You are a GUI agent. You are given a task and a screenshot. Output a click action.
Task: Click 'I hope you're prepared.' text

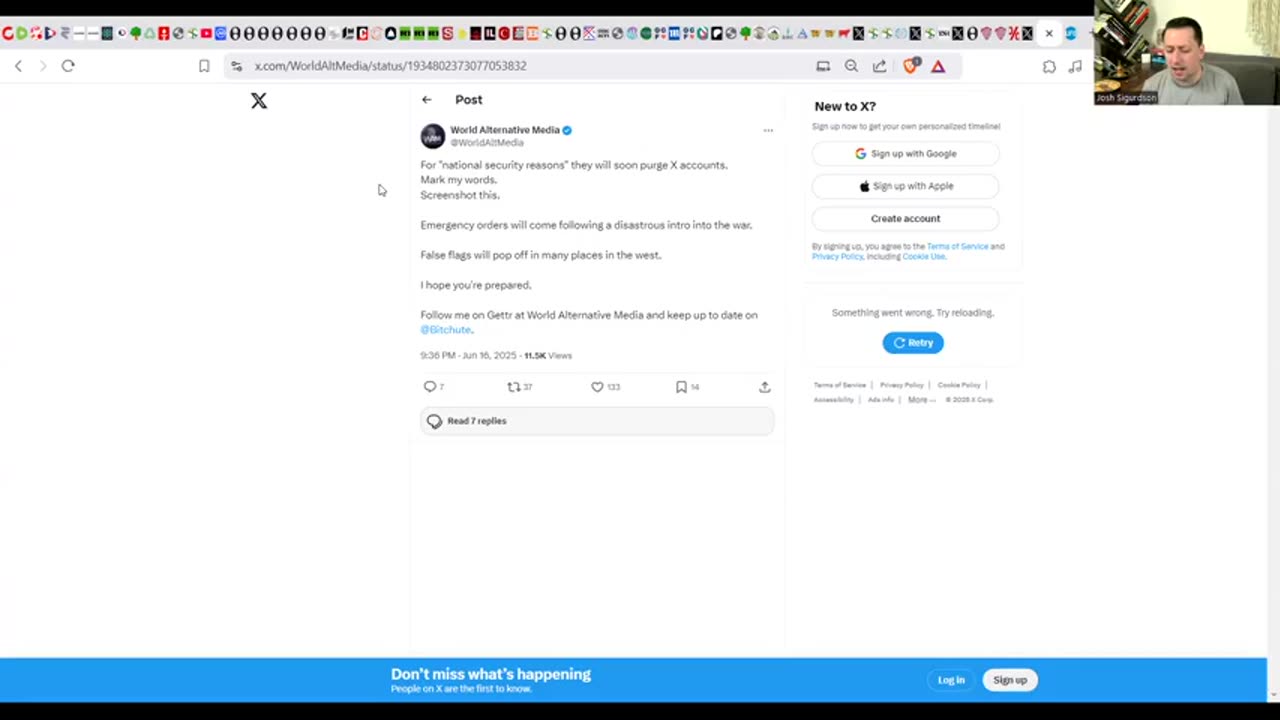point(476,285)
